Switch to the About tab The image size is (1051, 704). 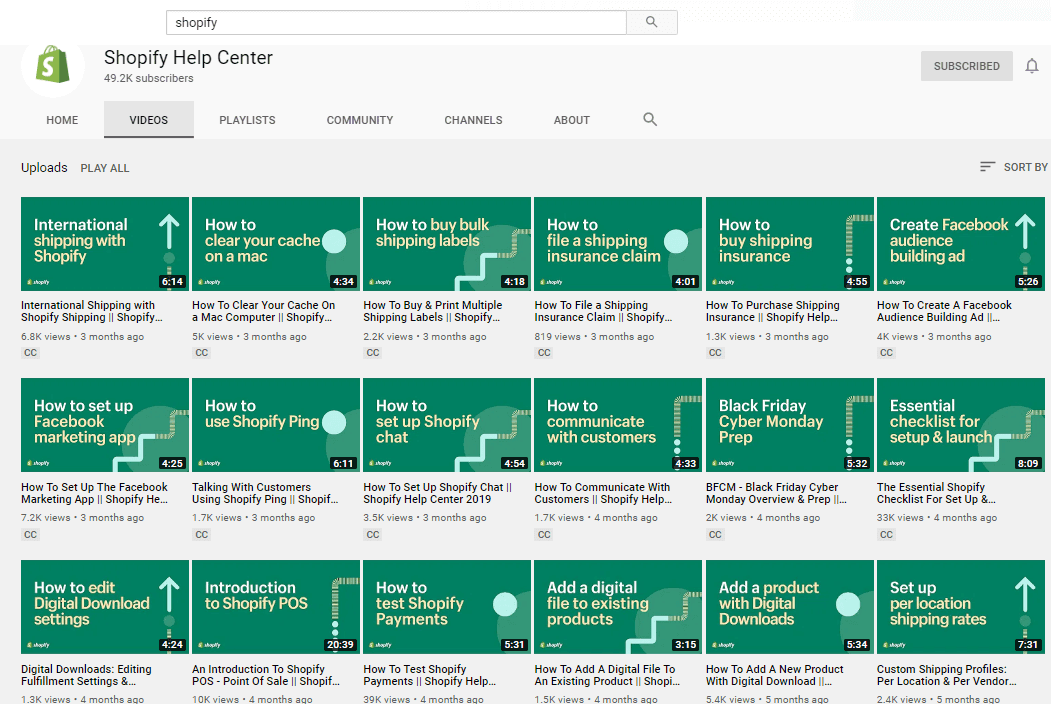(572, 120)
